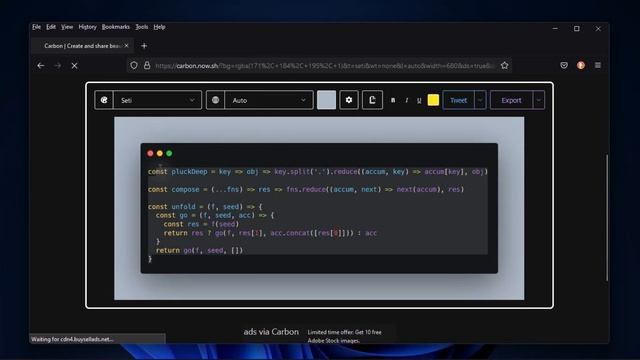This screenshot has width=640, height=360.
Task: Click the copy to clipboard icon
Action: 372,100
